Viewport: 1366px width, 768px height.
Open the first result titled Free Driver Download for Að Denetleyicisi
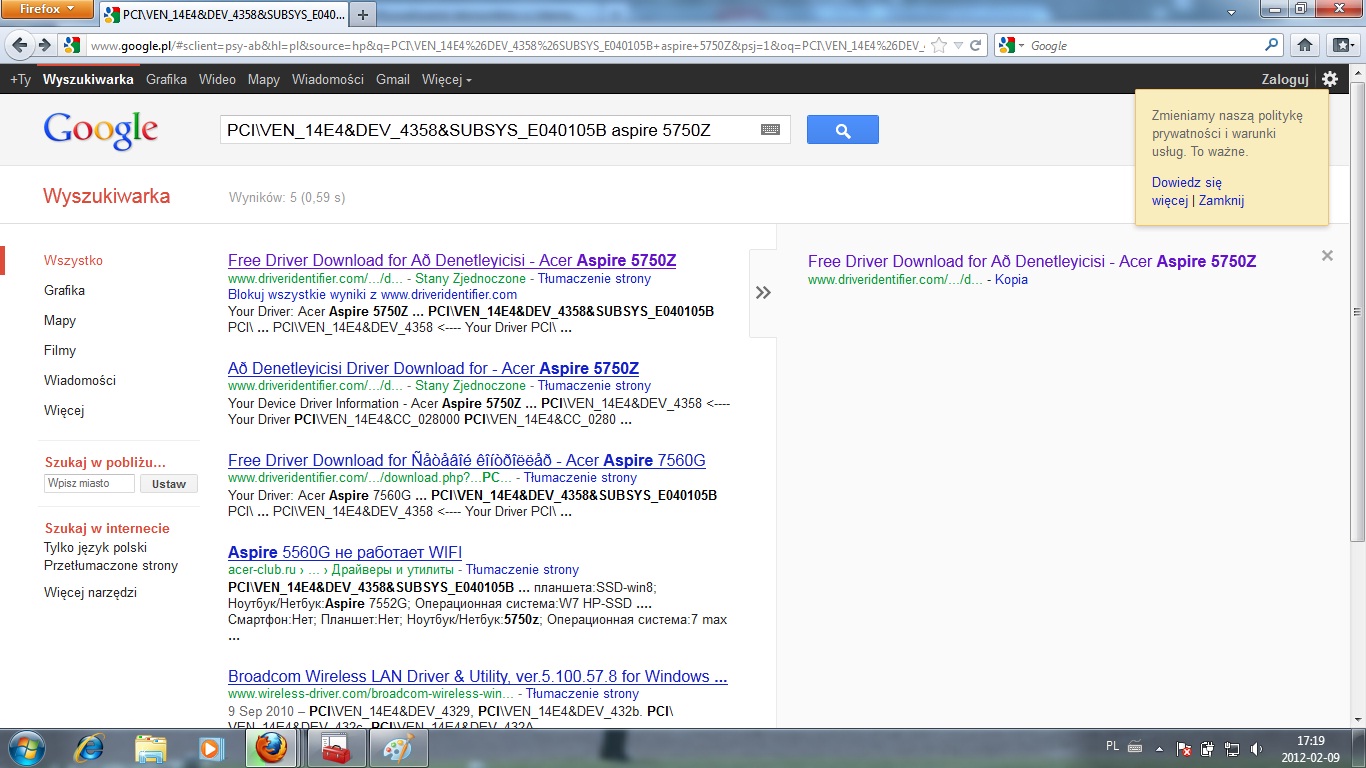(x=452, y=261)
